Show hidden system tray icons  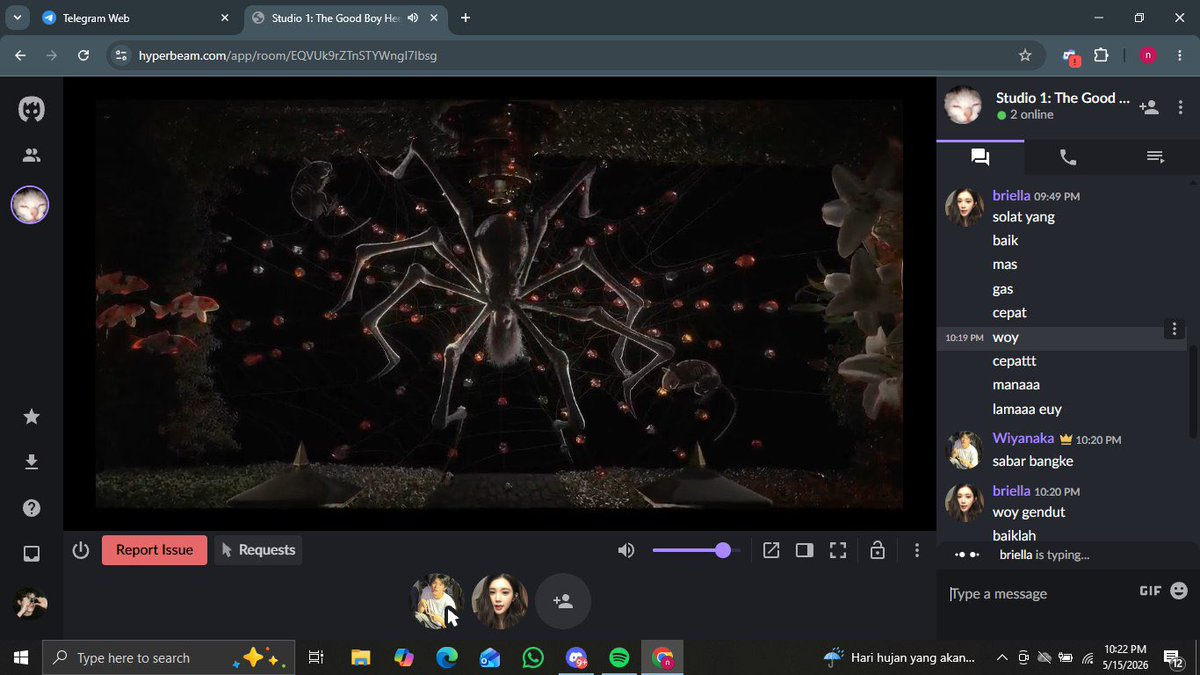(1002, 657)
